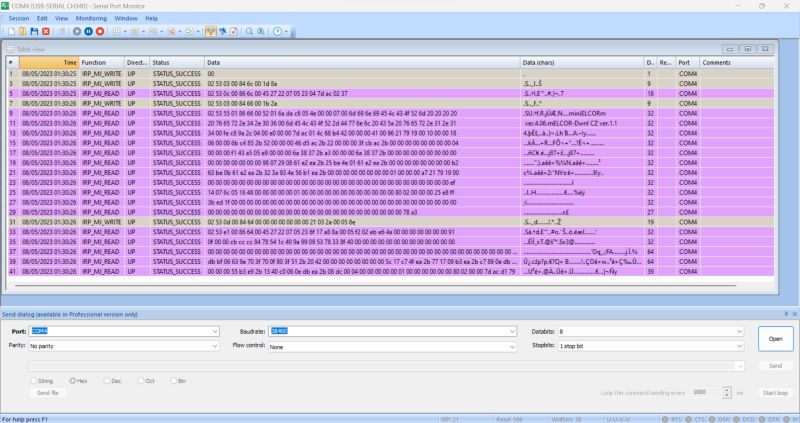Minimize the Table view child window
This screenshot has width=800, height=423.
click(730, 49)
